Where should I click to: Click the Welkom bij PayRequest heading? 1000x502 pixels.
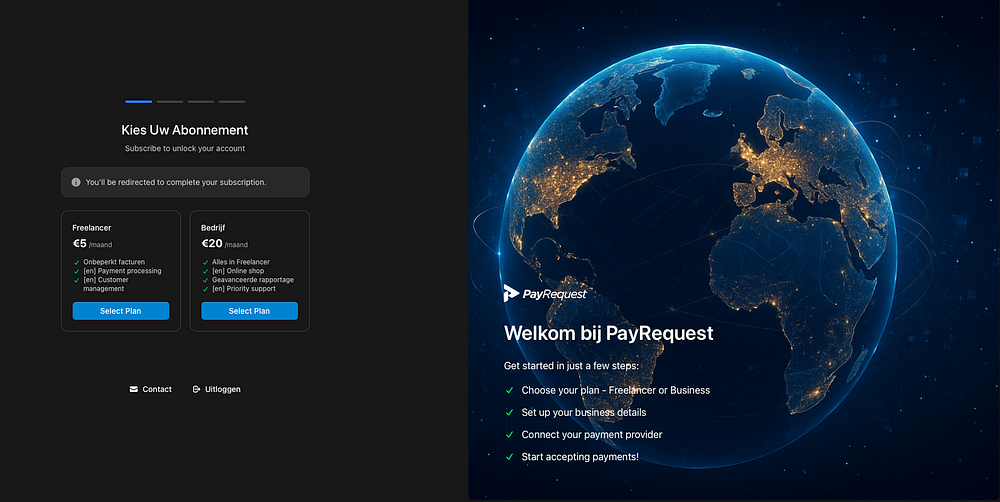608,333
